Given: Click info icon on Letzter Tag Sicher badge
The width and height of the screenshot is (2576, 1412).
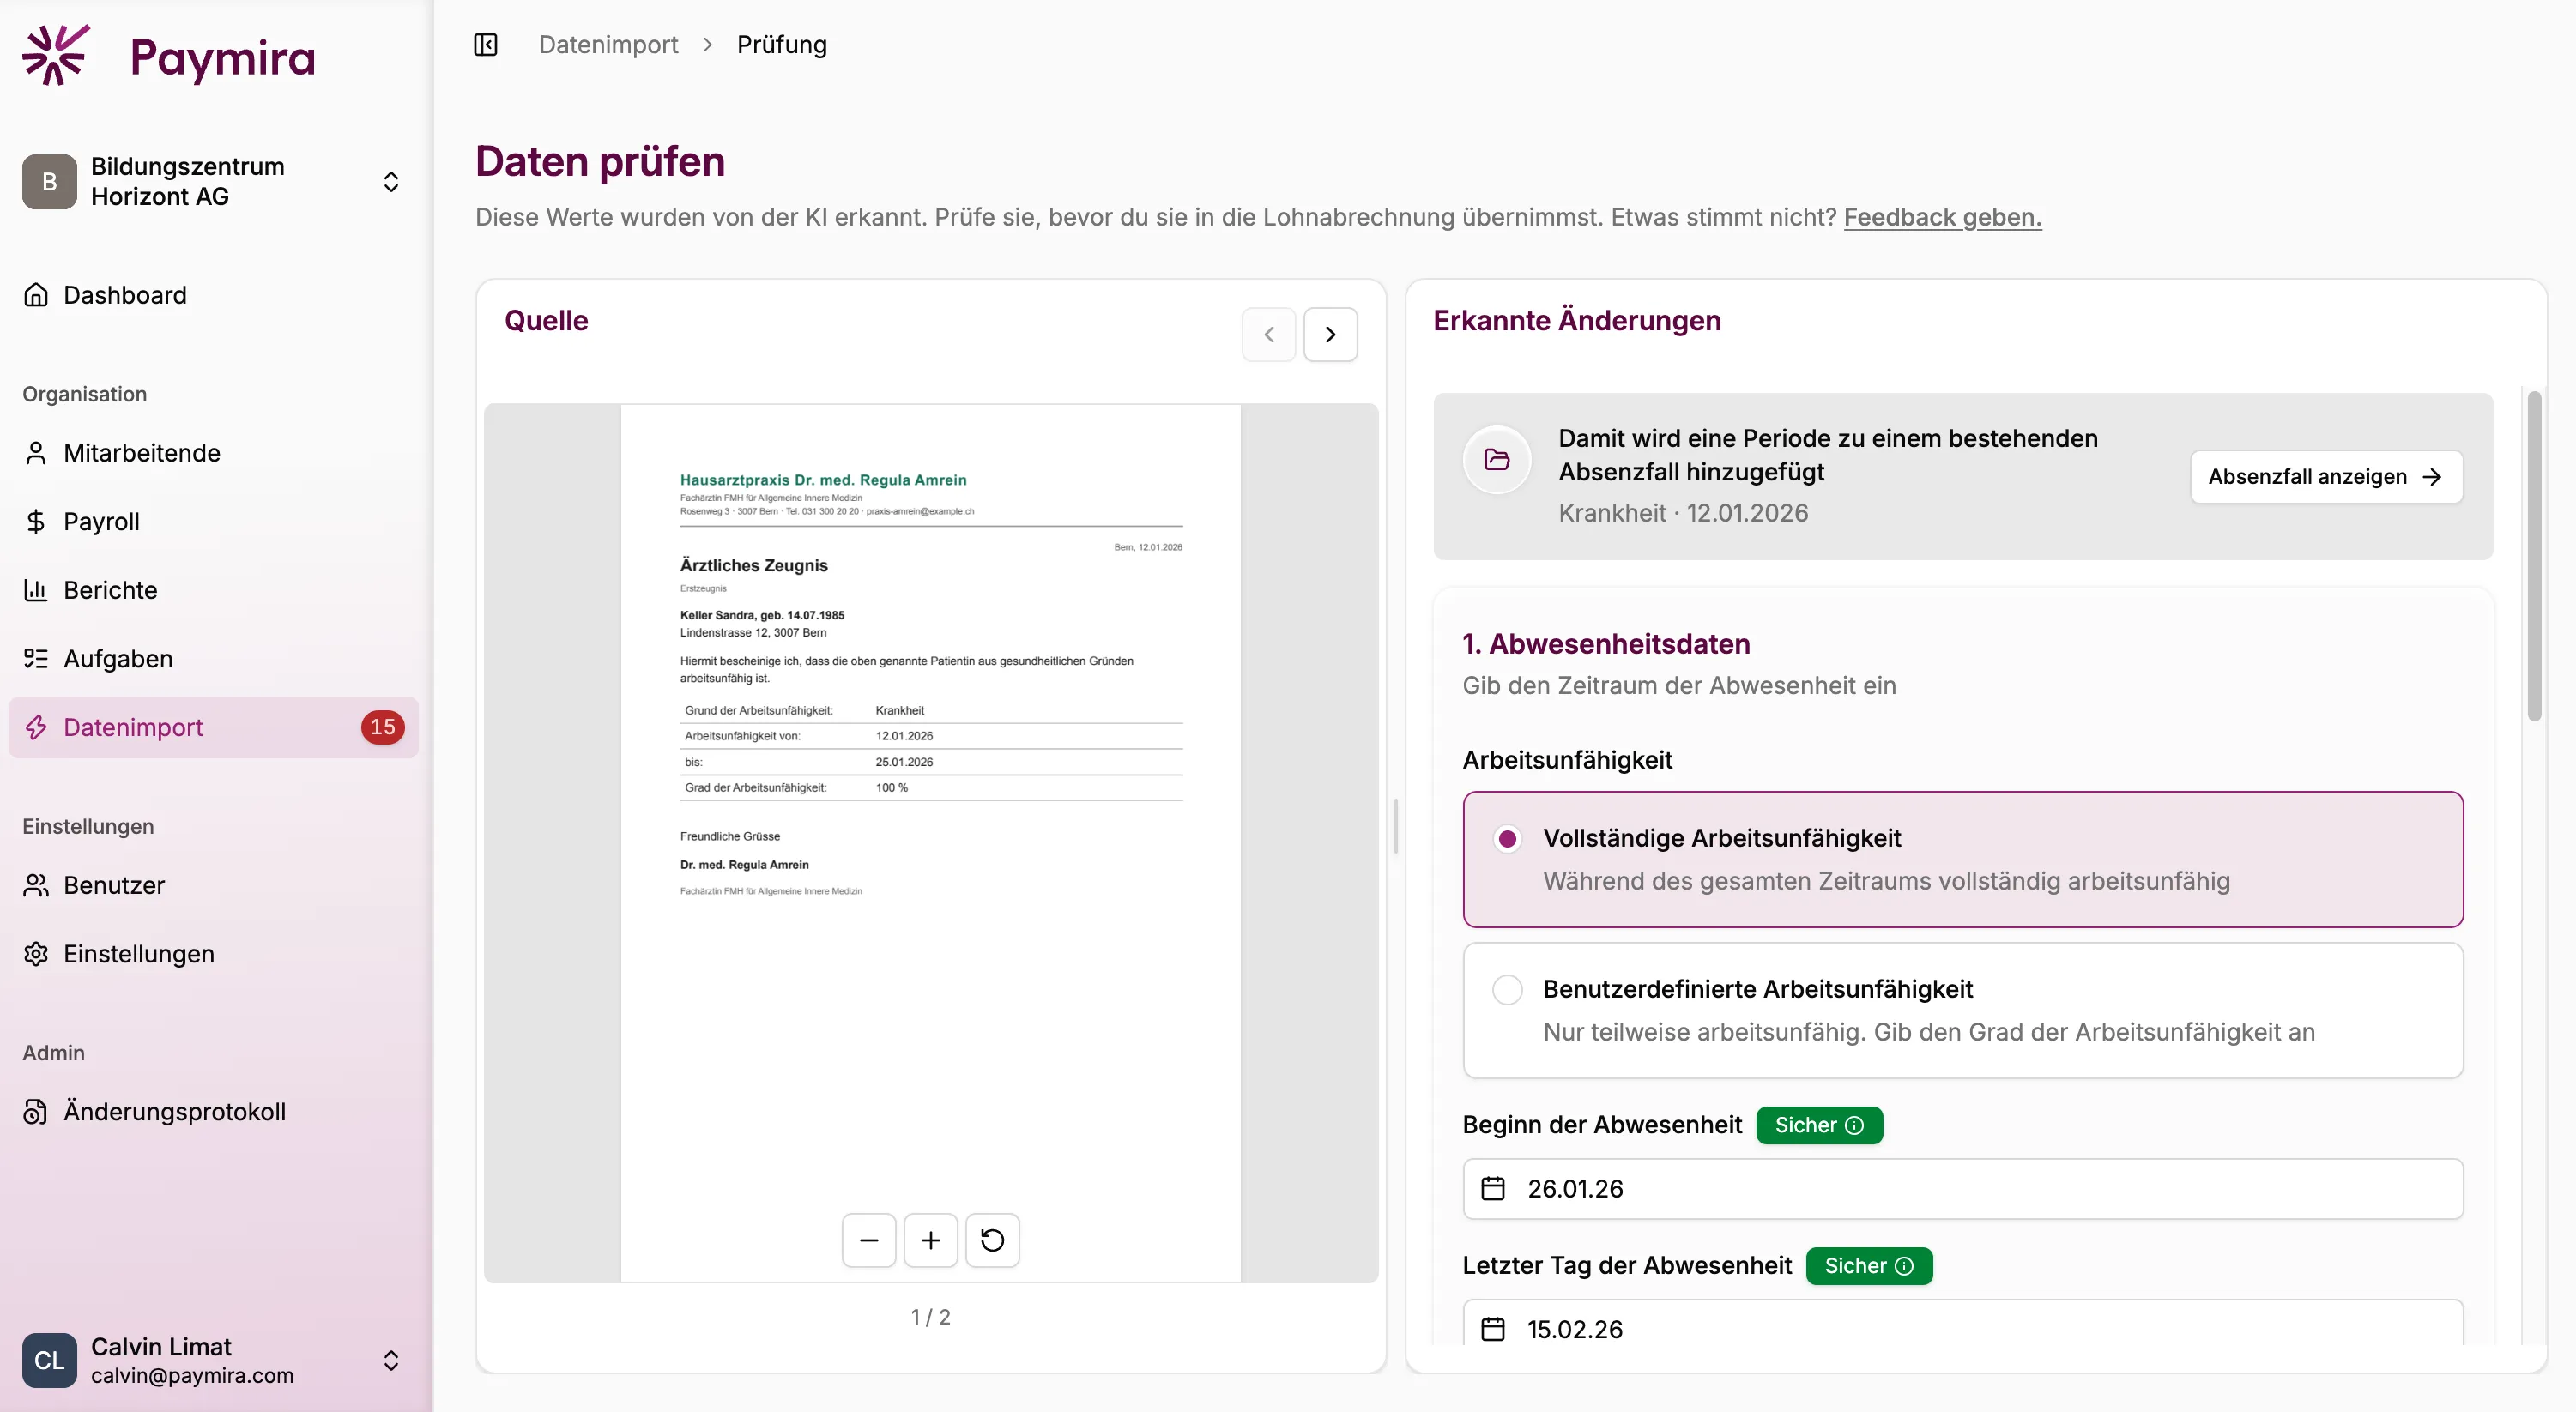Looking at the screenshot, I should (x=1905, y=1266).
